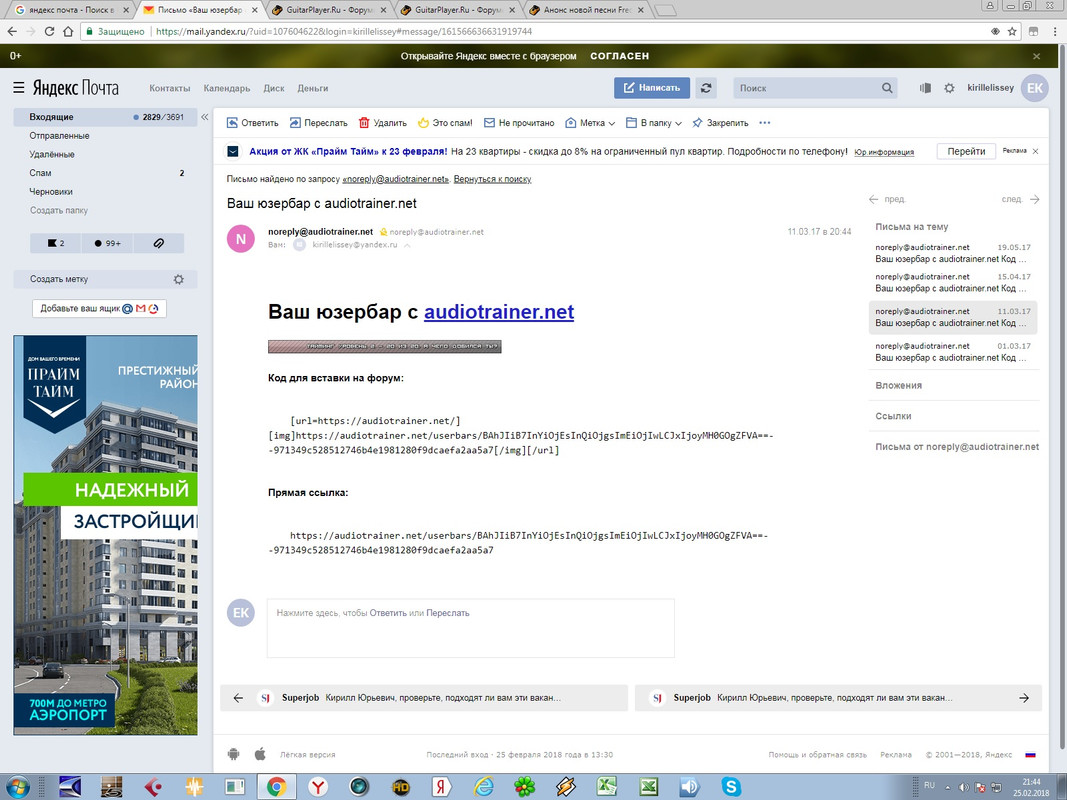
Task: Pin letter with Закрепить
Action: click(x=720, y=123)
